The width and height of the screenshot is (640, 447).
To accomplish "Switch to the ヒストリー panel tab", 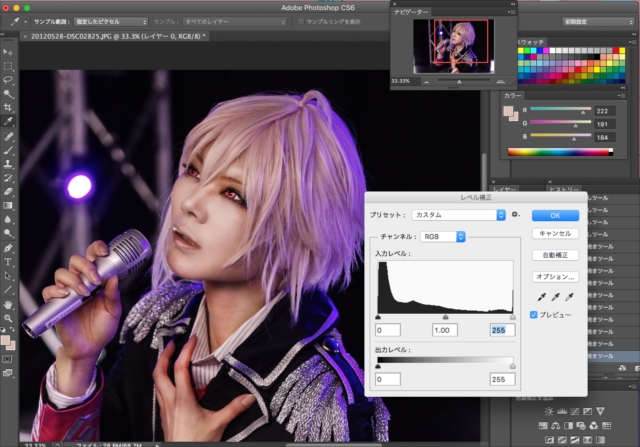I will (x=563, y=189).
